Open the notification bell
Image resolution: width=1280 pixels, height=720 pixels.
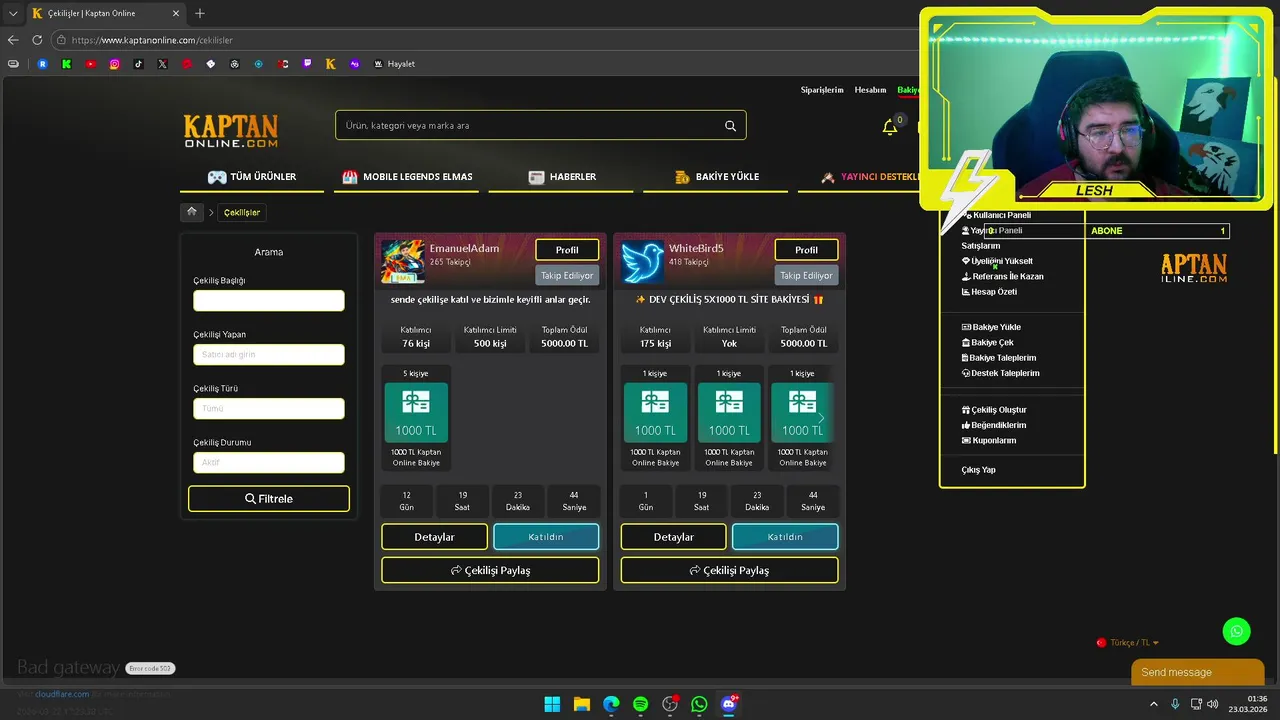pyautogui.click(x=889, y=127)
